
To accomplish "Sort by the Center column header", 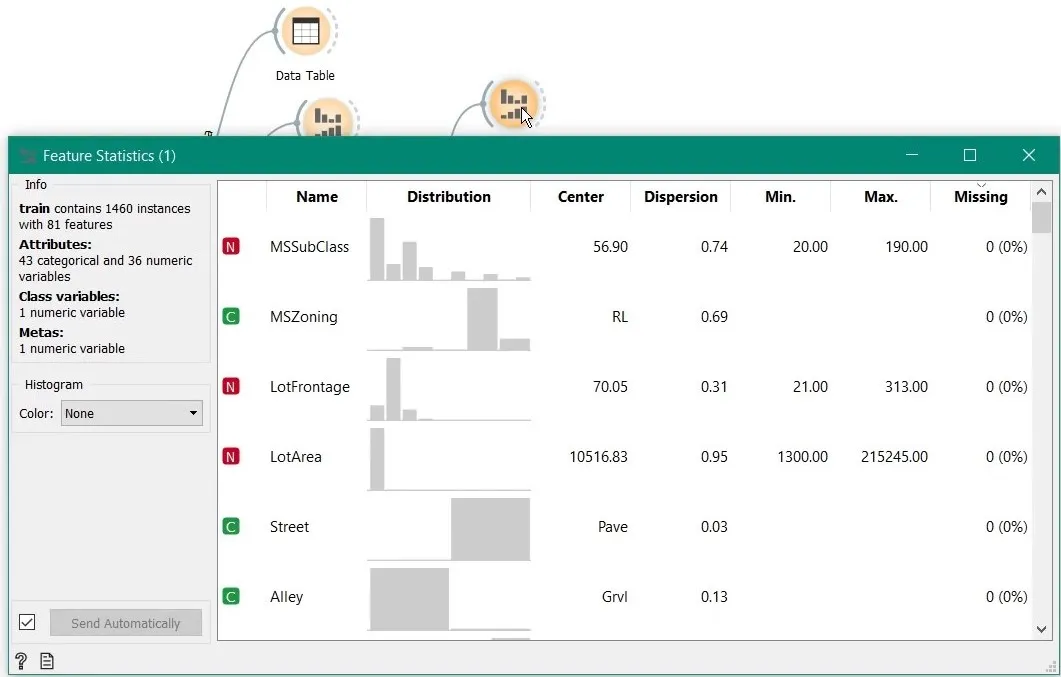I will pyautogui.click(x=581, y=197).
